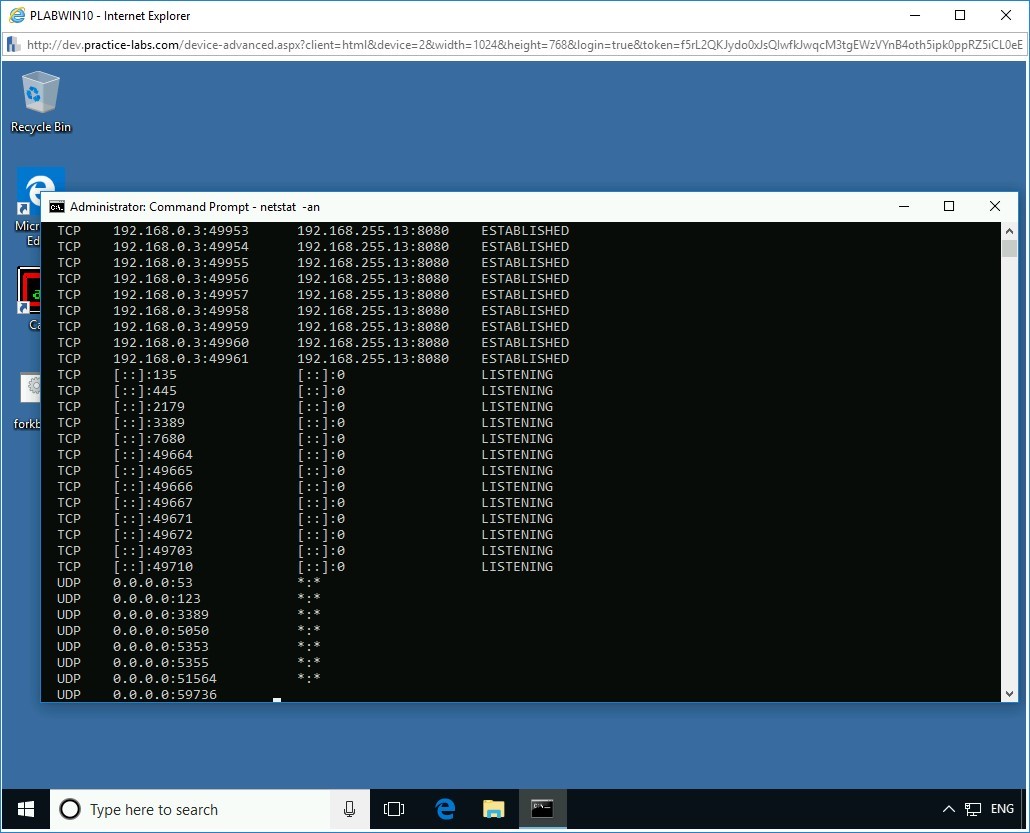Image resolution: width=1030 pixels, height=833 pixels.
Task: Click the network status icon in the tray
Action: [971, 808]
